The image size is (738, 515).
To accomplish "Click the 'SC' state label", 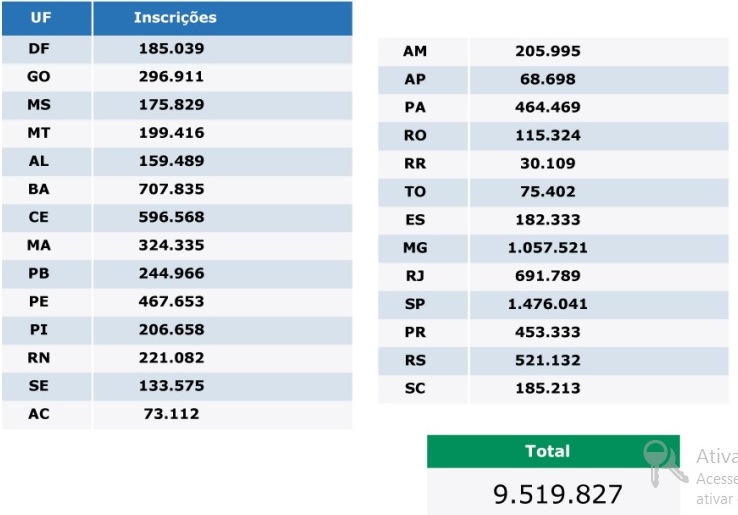I will [415, 388].
